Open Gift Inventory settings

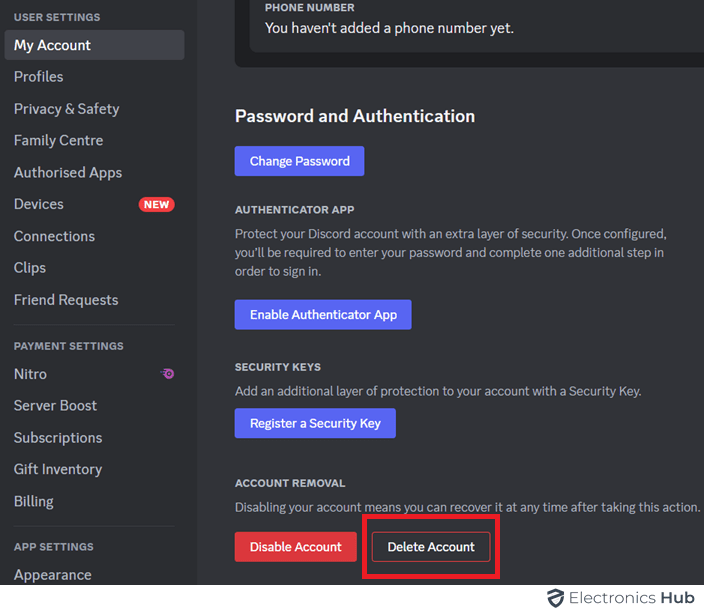click(x=58, y=469)
